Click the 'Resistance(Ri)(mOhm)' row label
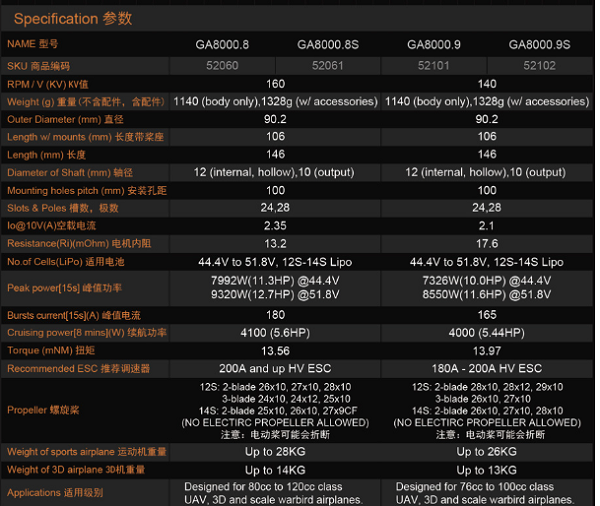The image size is (600, 506). point(79,243)
